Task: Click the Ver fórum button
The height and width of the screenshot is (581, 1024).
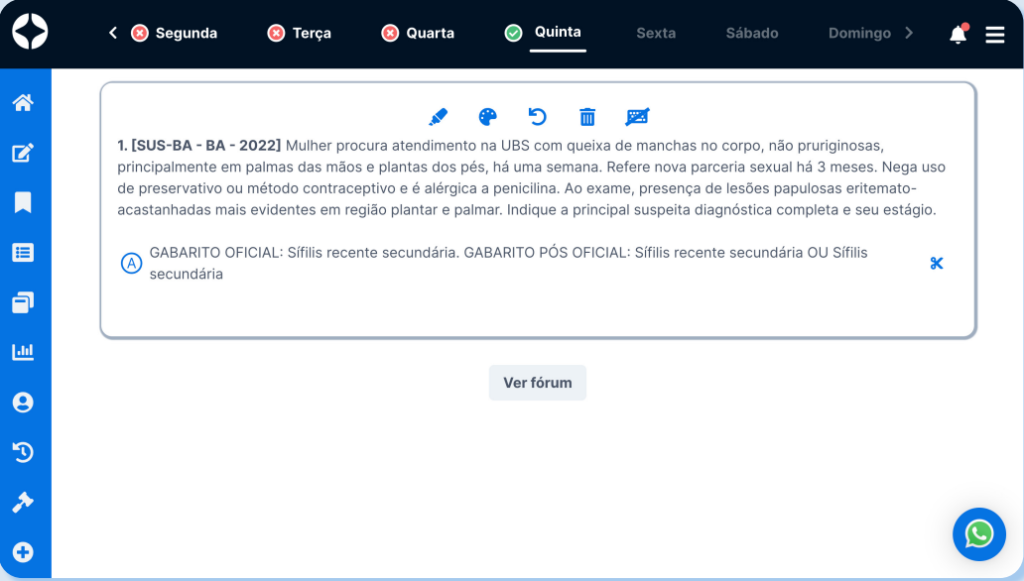Action: tap(537, 383)
